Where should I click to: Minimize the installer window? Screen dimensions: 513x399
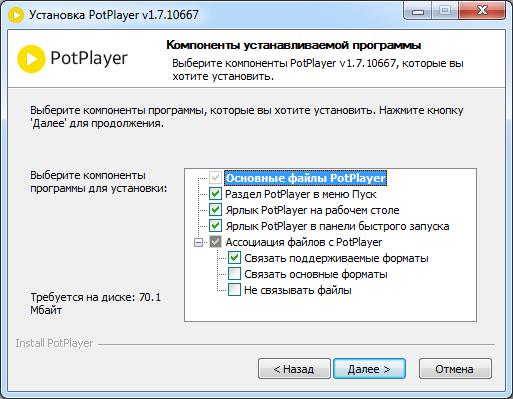coord(417,12)
